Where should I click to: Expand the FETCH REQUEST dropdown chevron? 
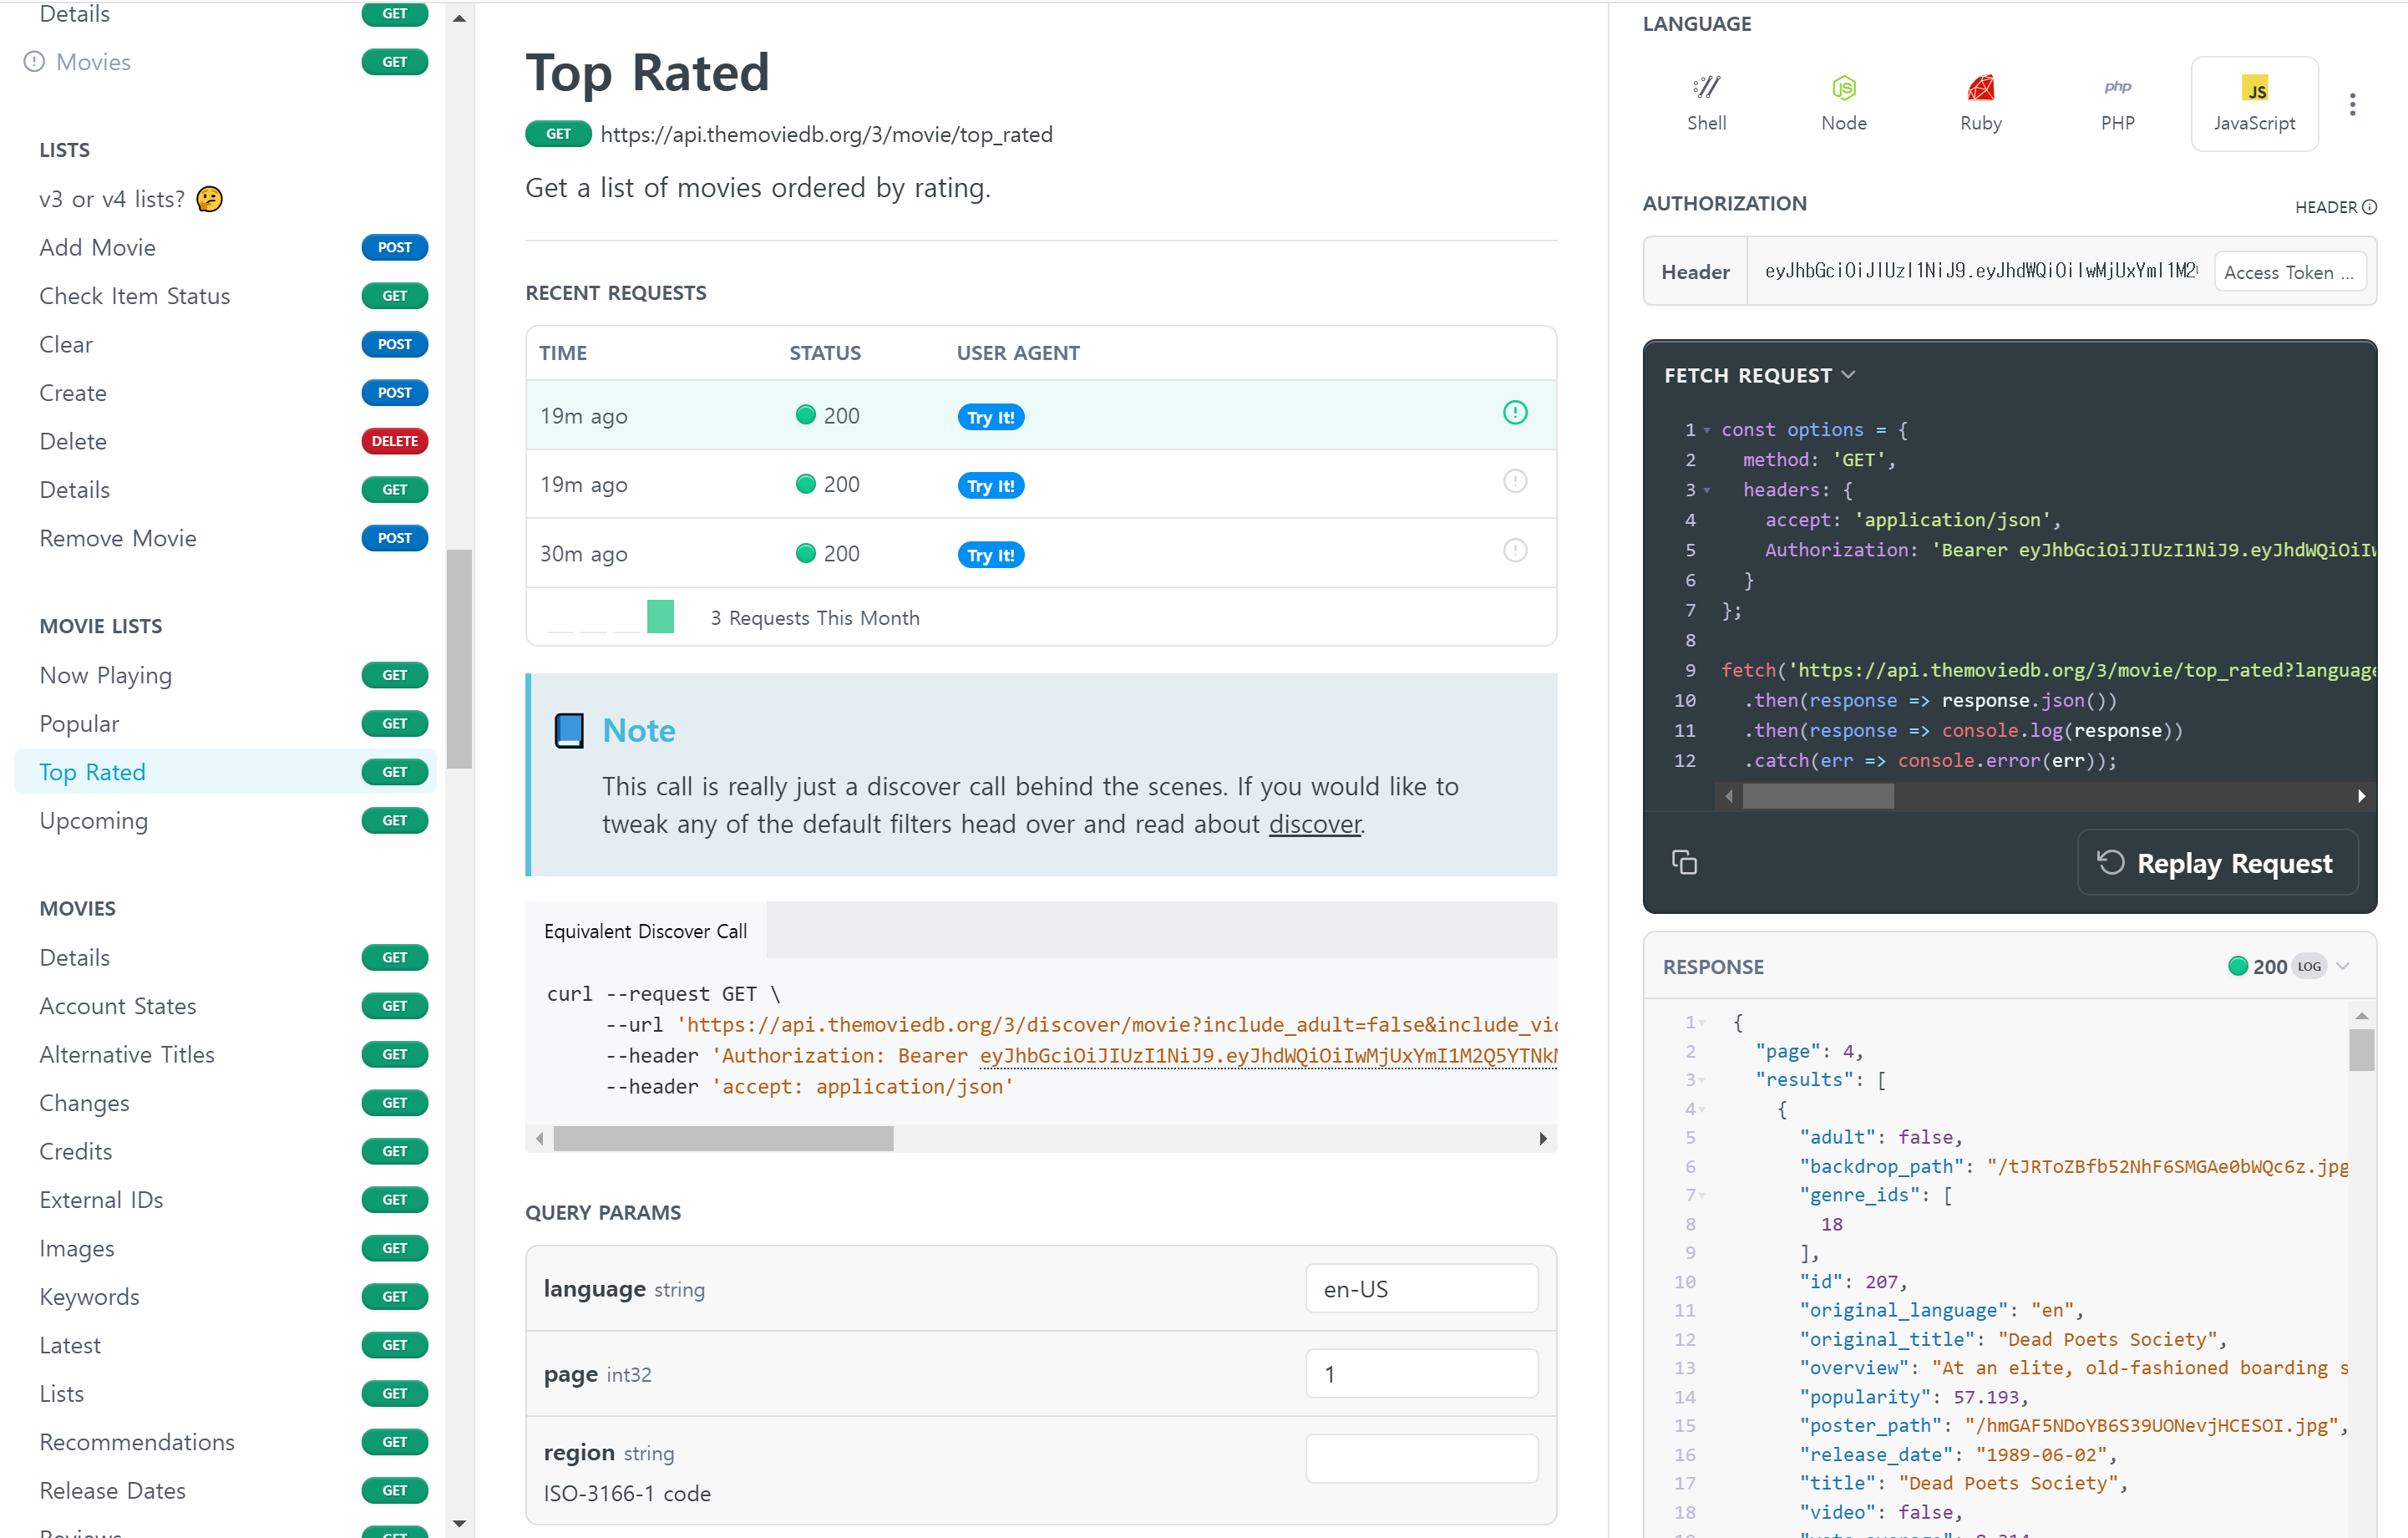(1848, 375)
